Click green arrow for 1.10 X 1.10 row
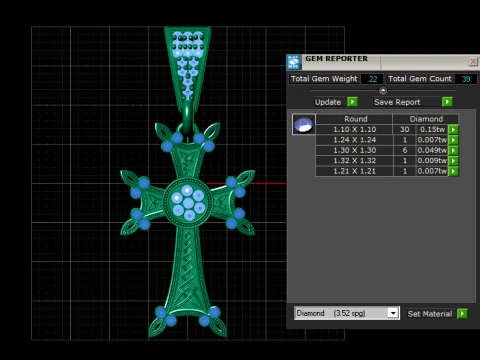480x360 pixels. [453, 129]
